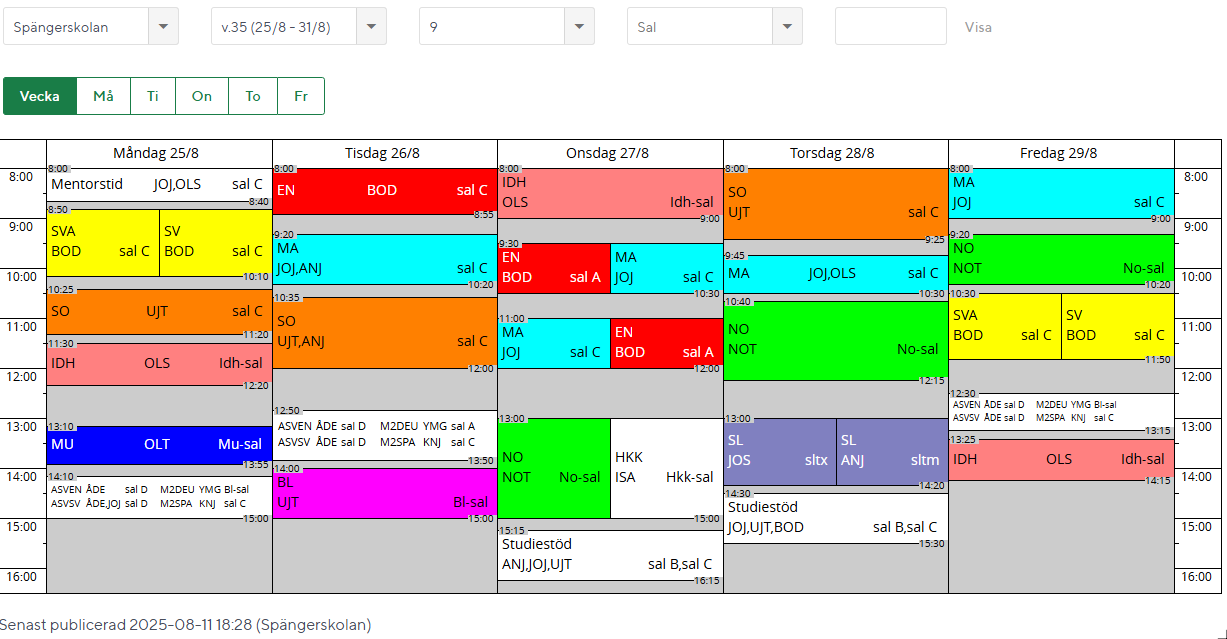Click the empty text input field
The image size is (1227, 639).
pyautogui.click(x=890, y=27)
